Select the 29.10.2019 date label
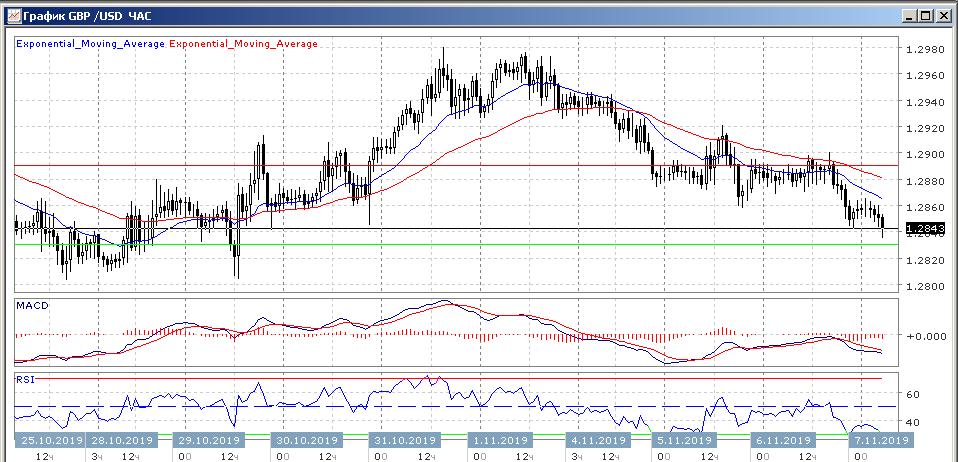This screenshot has width=958, height=462. (212, 439)
